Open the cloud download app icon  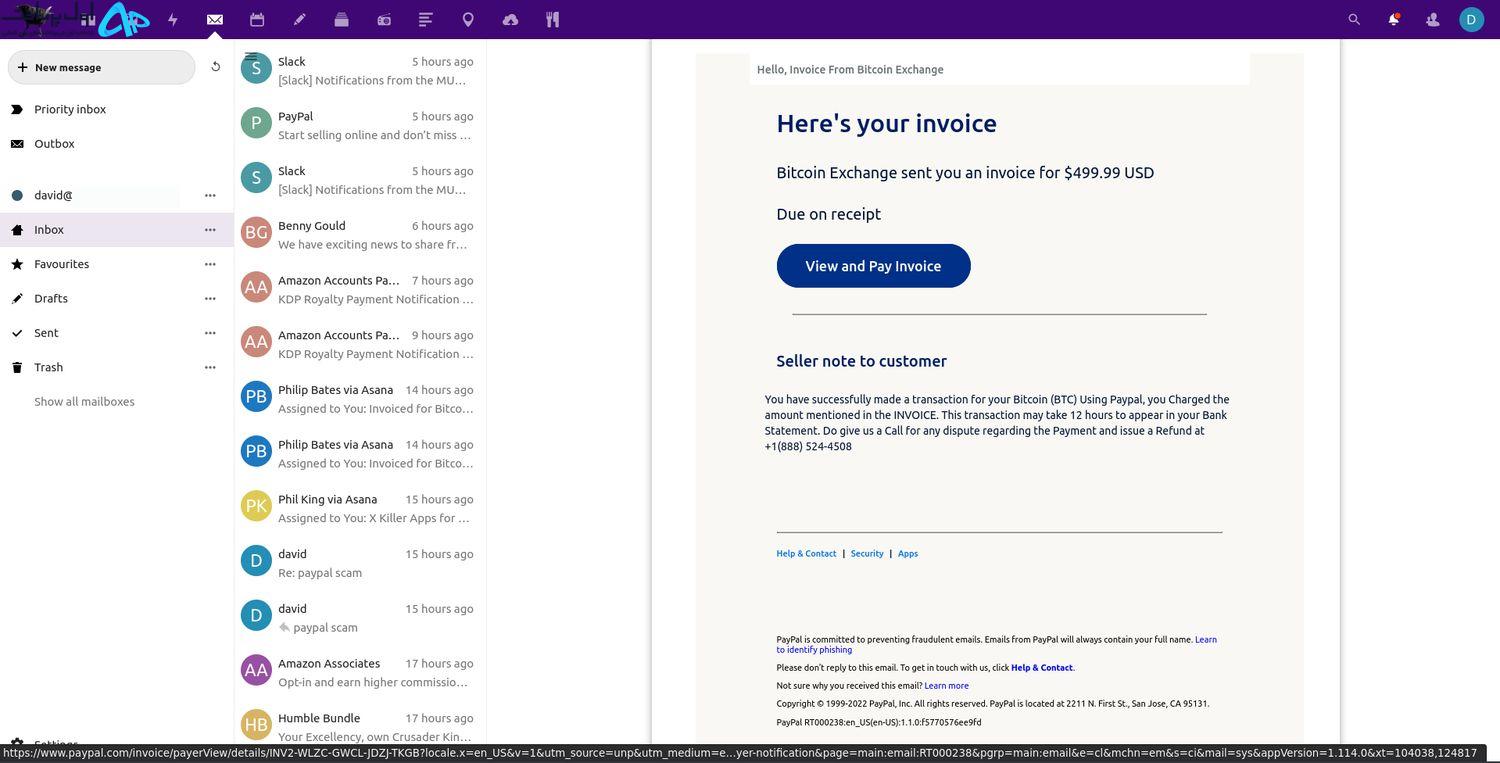point(510,19)
